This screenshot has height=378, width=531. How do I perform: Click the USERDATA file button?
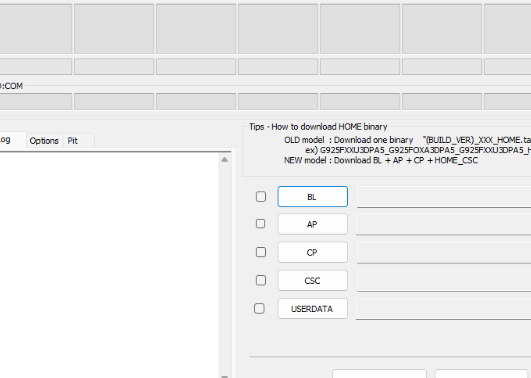click(313, 309)
